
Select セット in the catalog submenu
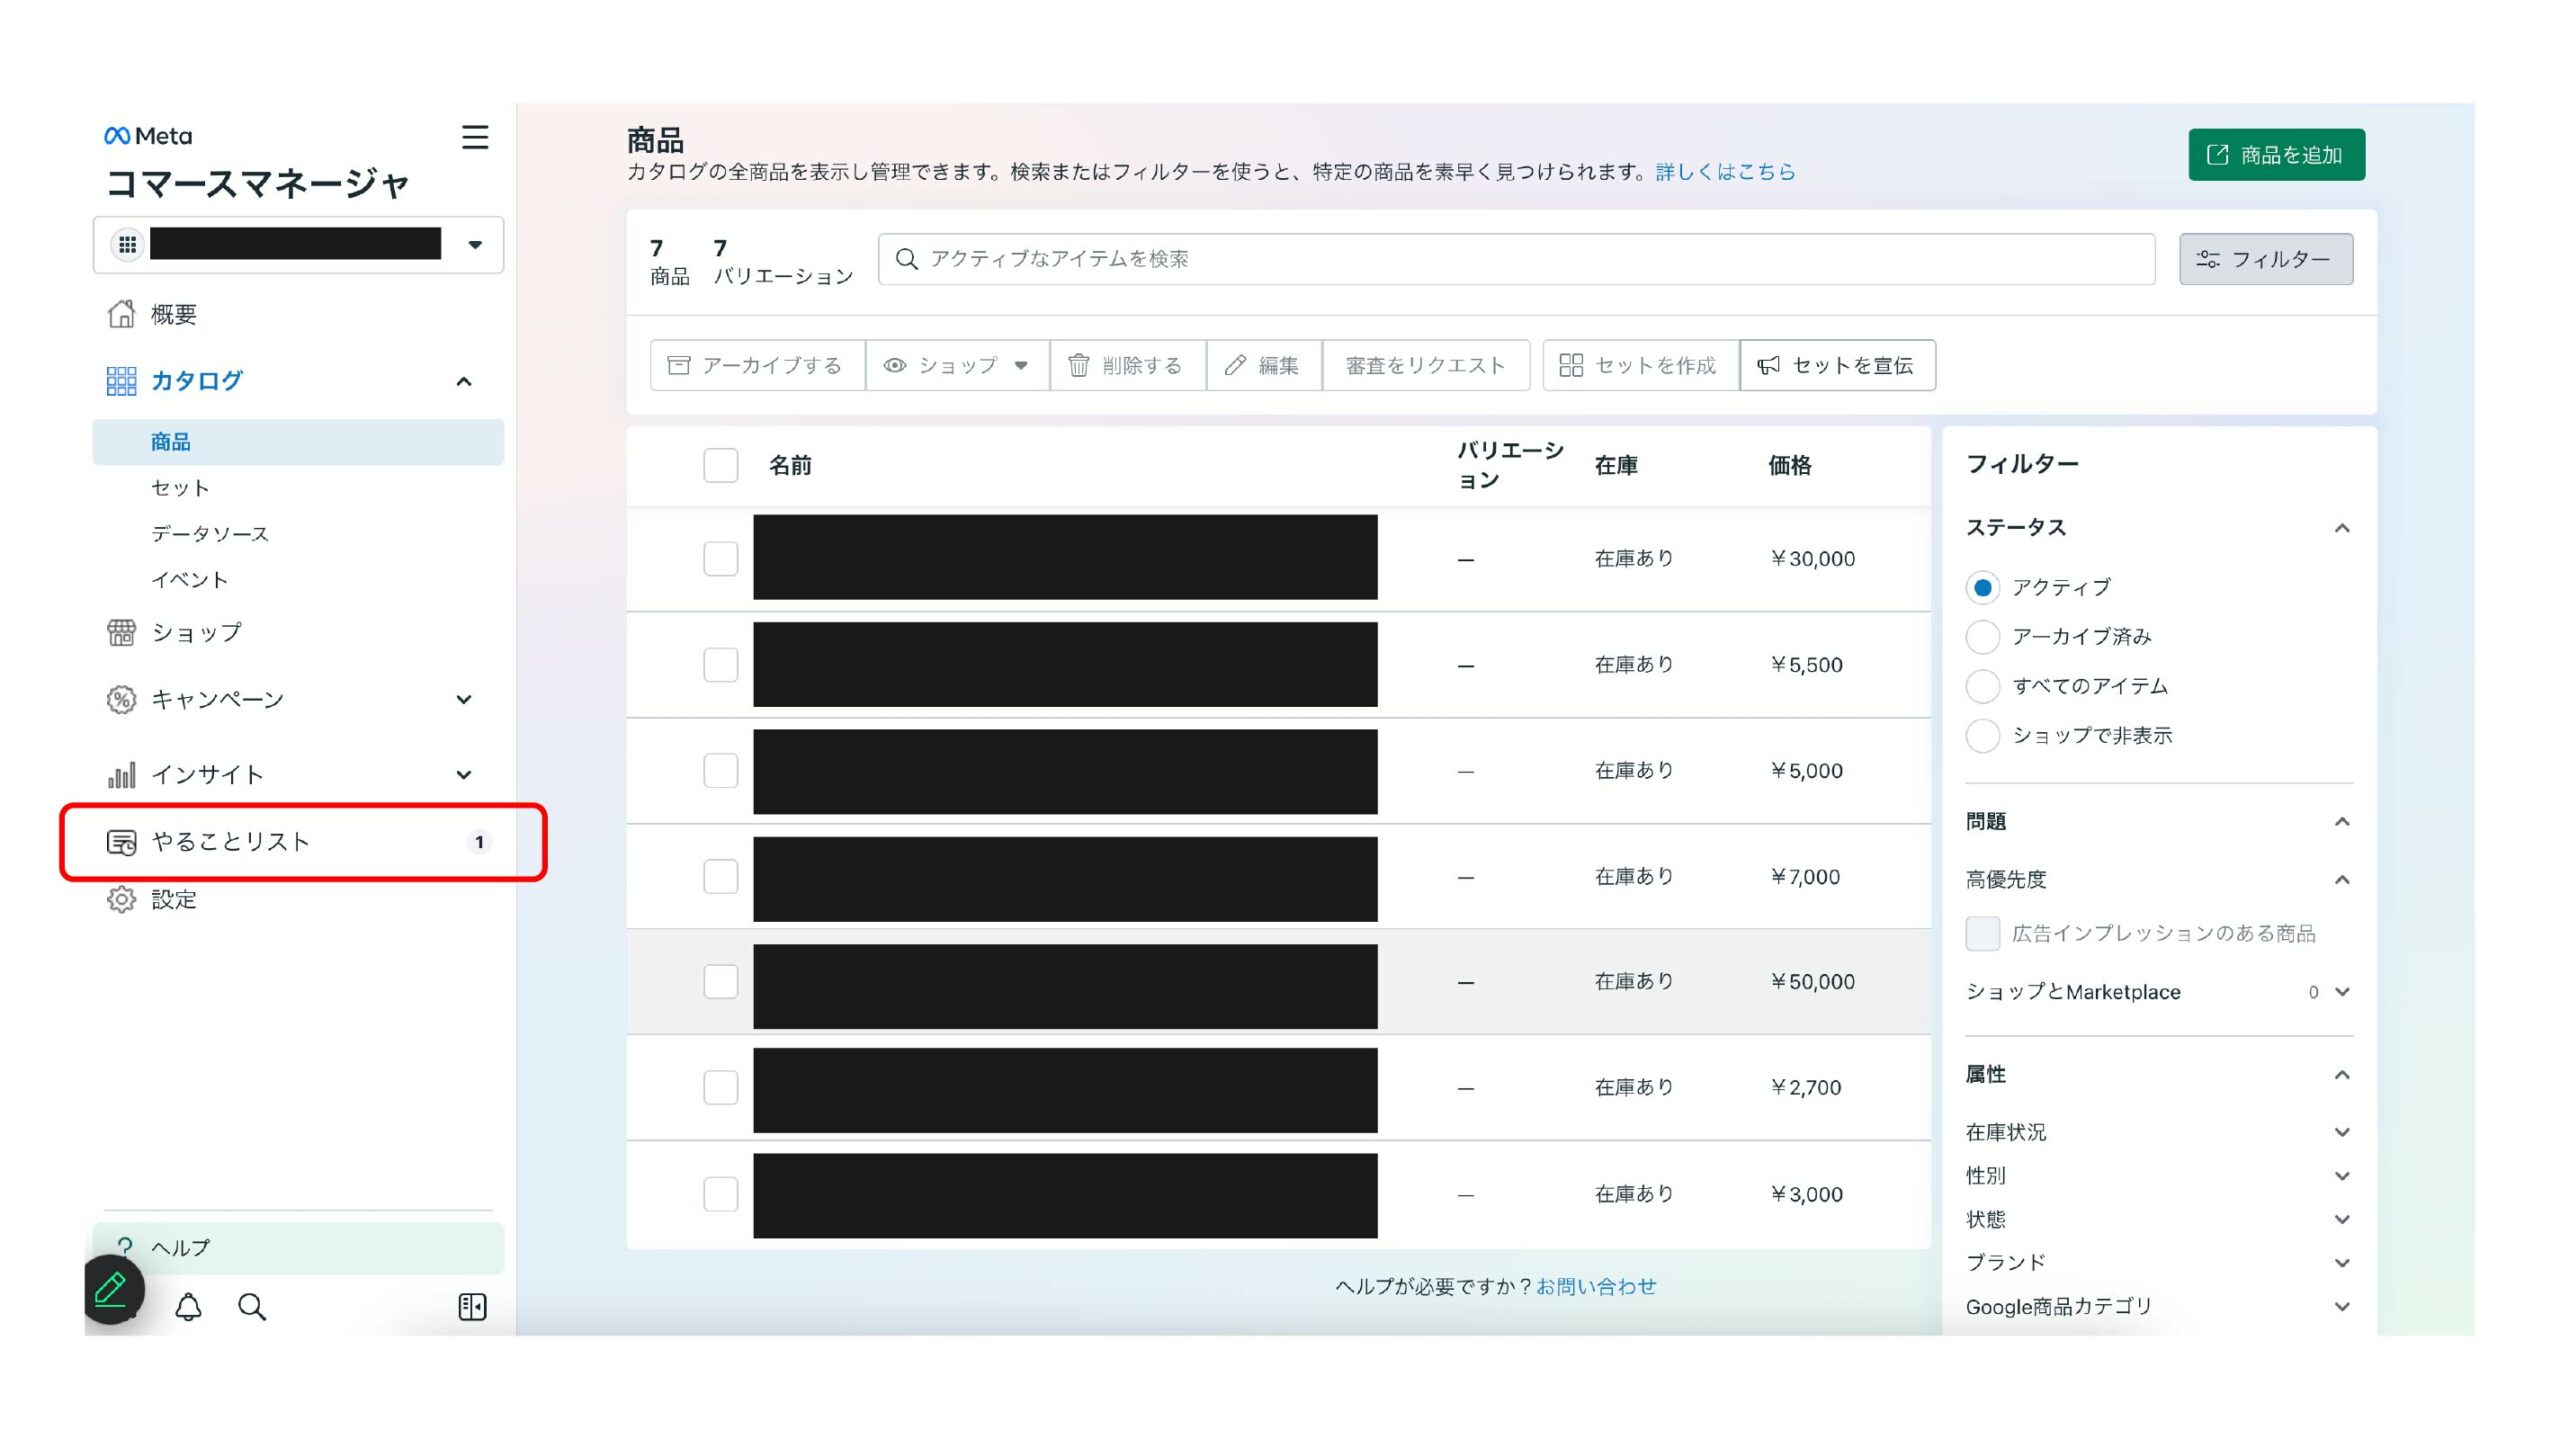(x=180, y=488)
